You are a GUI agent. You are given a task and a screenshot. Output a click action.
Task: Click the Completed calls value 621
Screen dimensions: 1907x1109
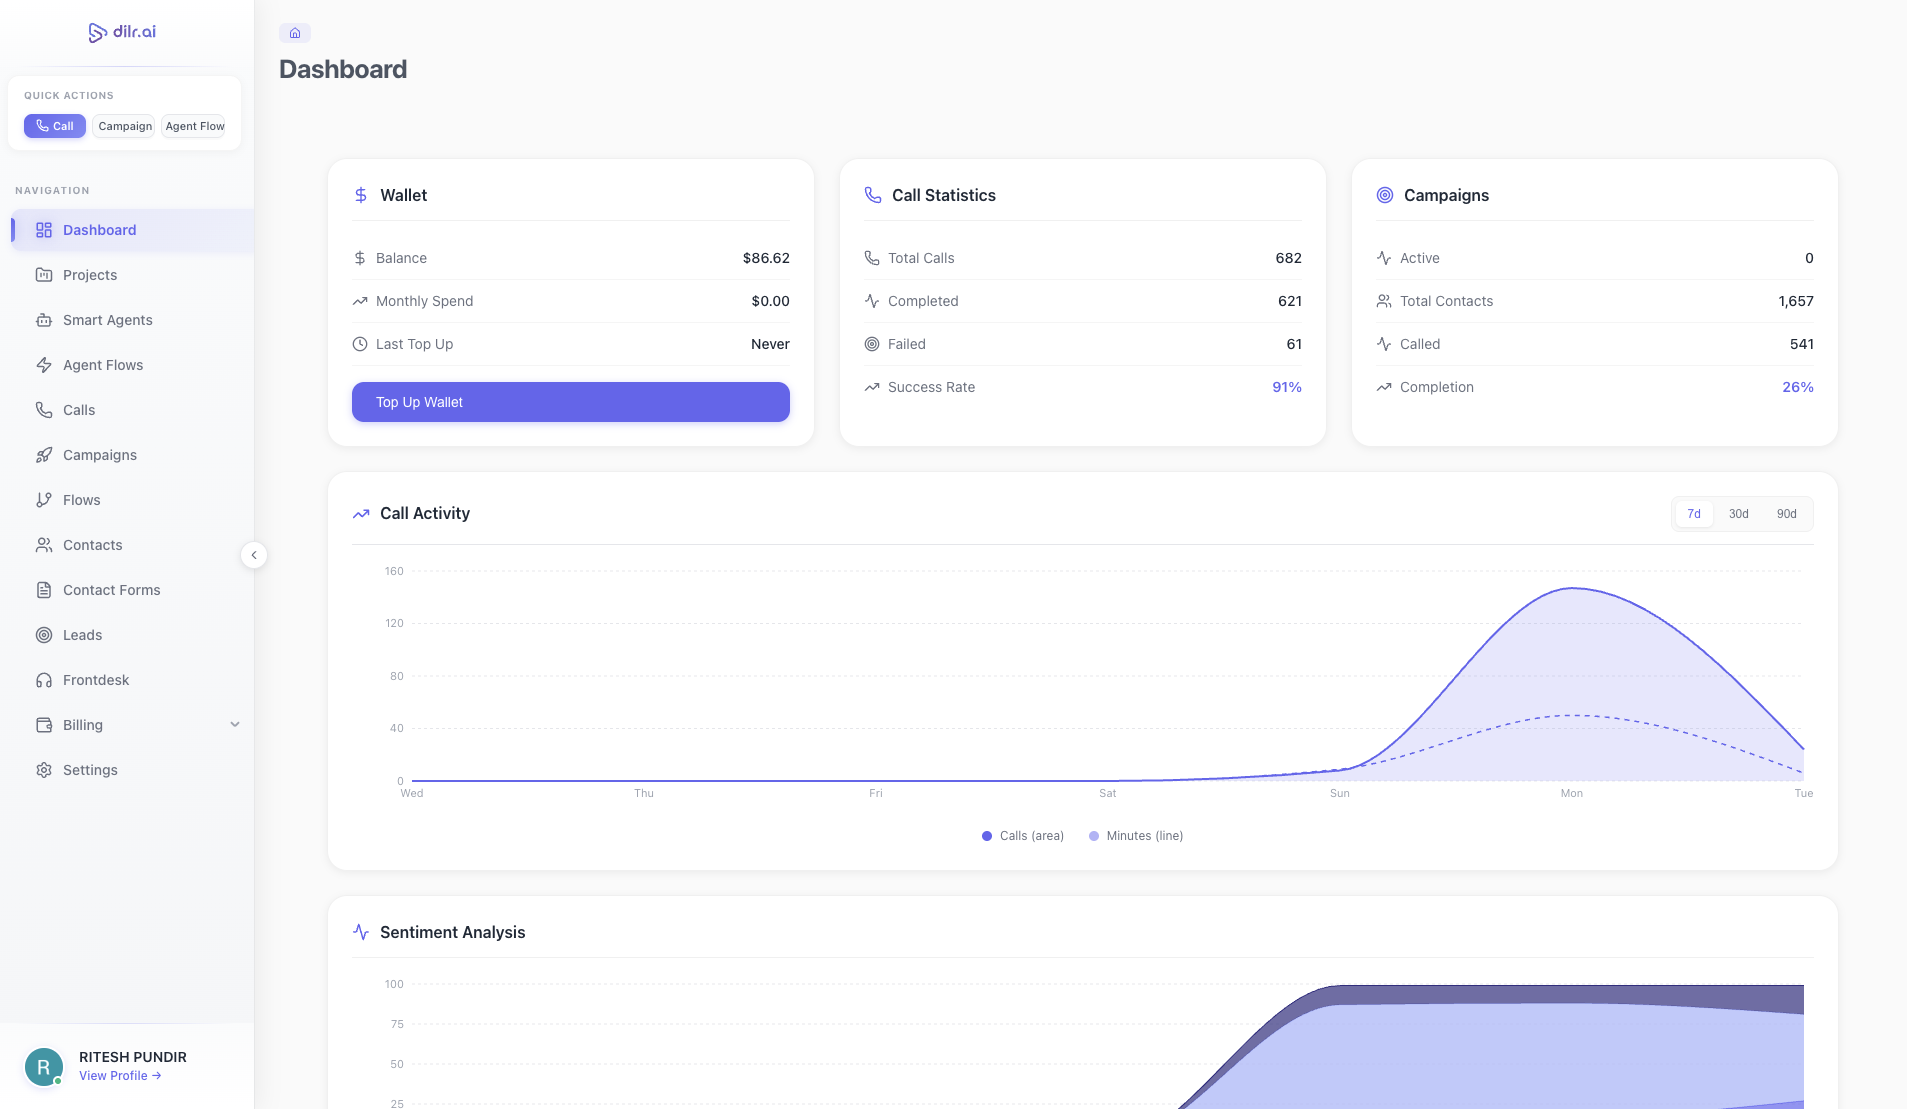coord(1290,301)
